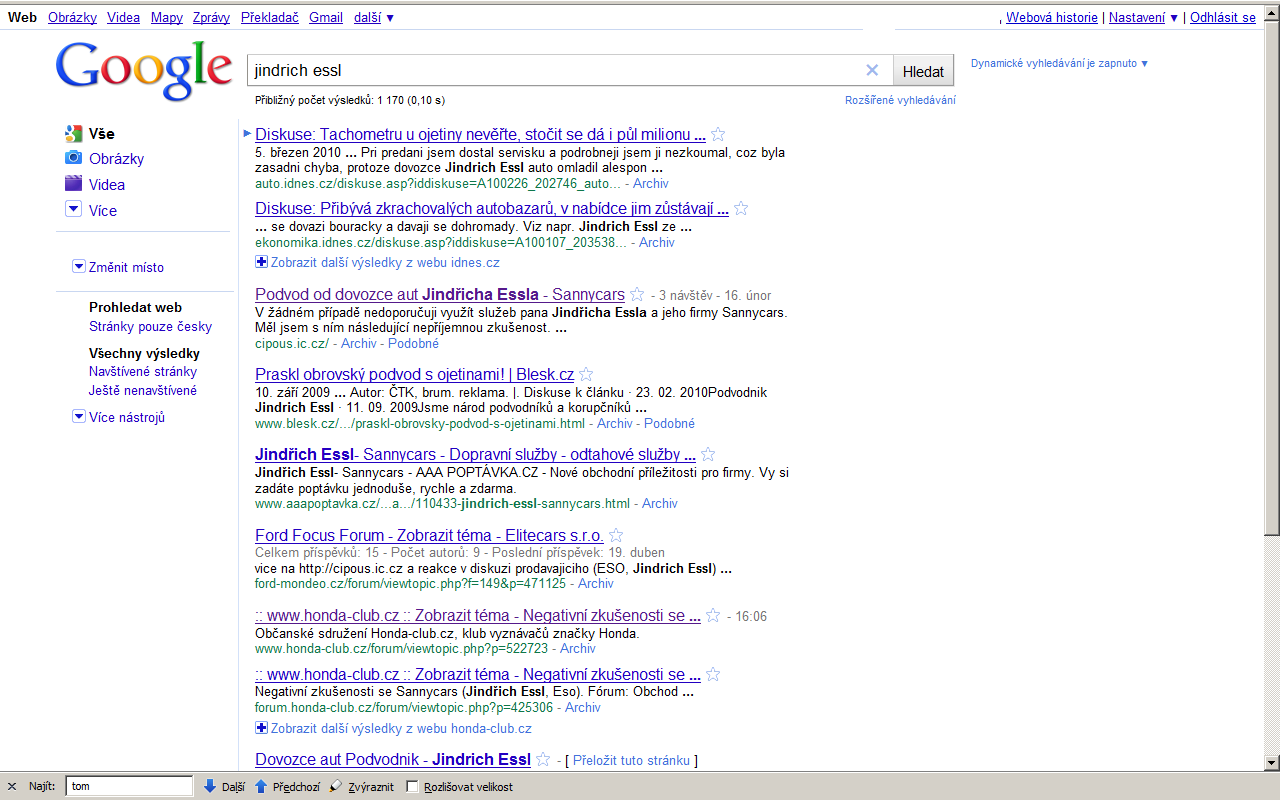Click the vertical page scrollbar
This screenshot has width=1280, height=800.
1271,300
